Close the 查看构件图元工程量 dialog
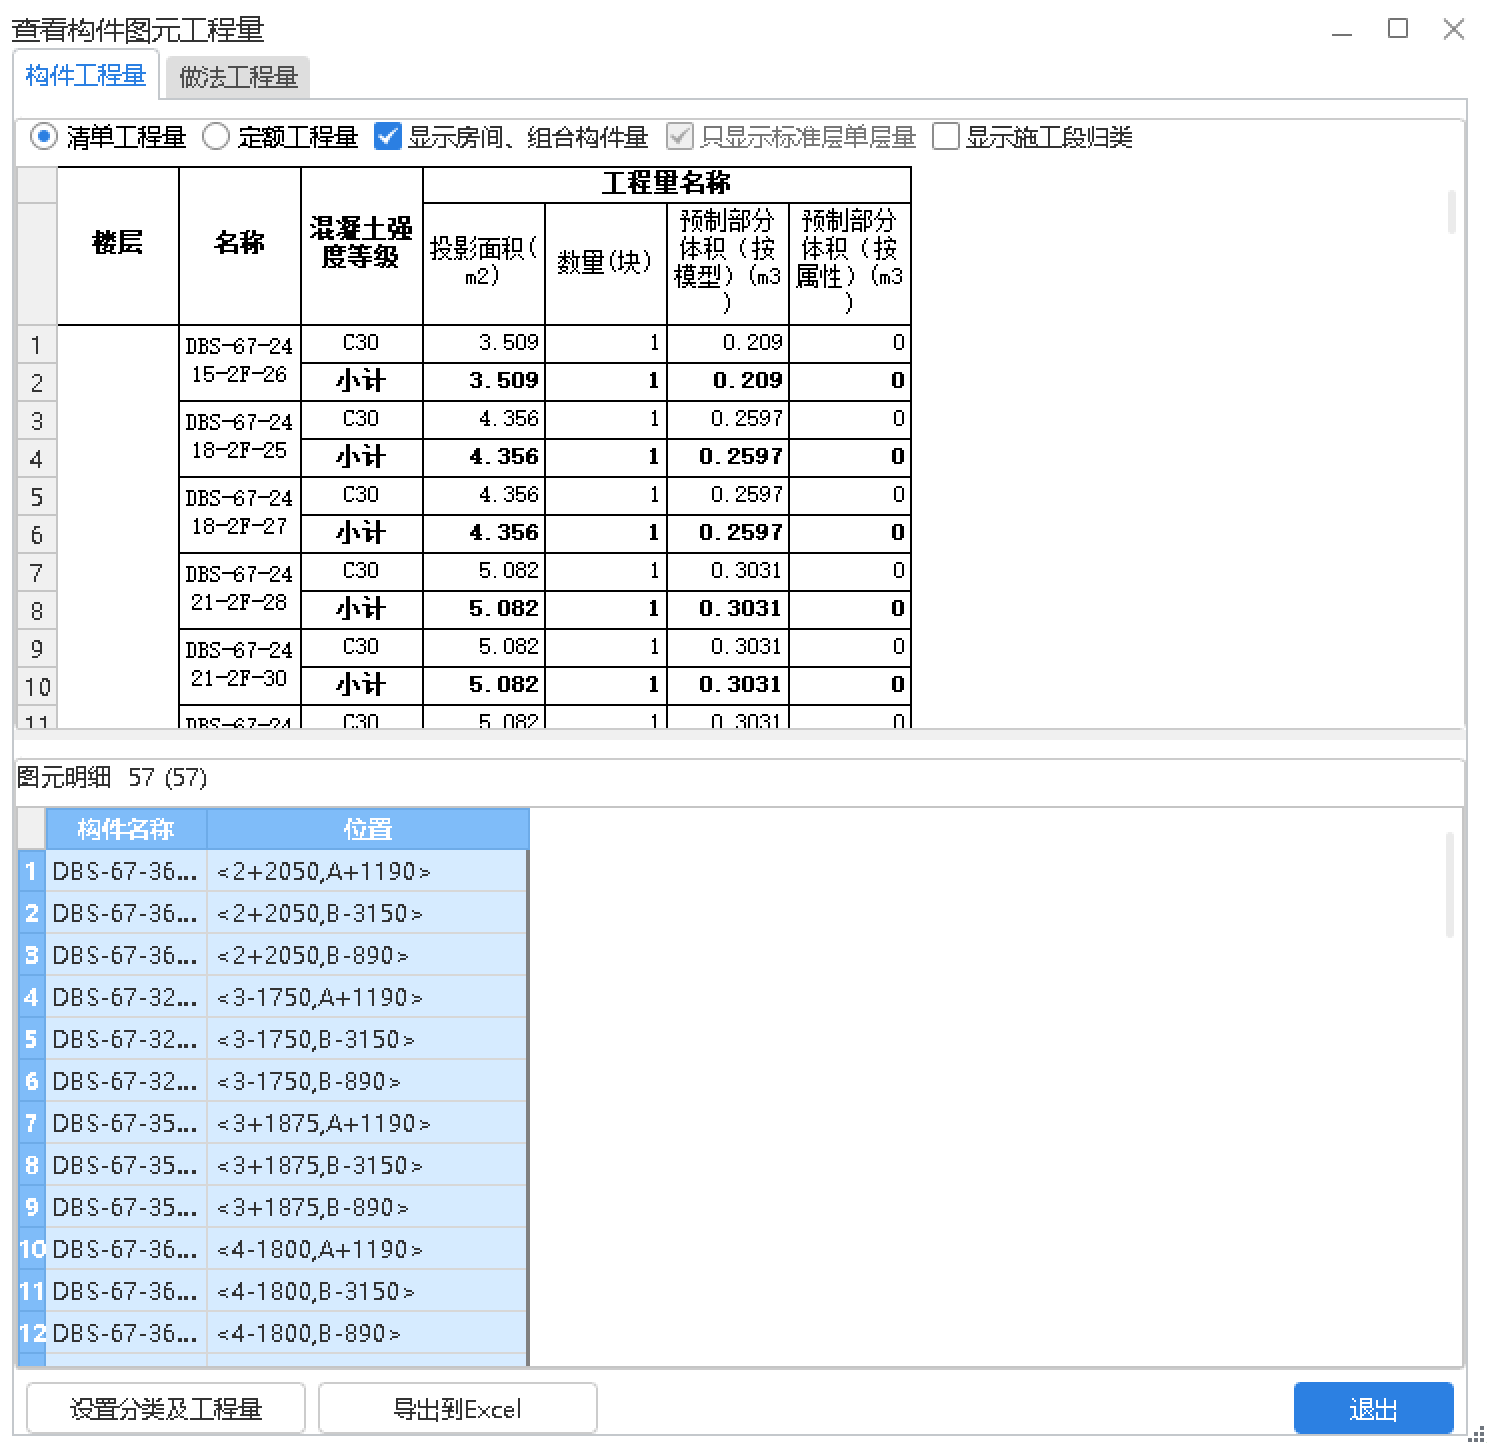 (x=1454, y=29)
